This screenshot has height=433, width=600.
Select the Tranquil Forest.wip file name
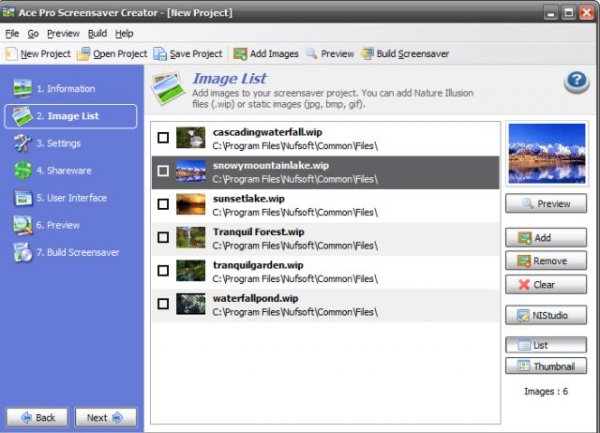click(x=259, y=232)
